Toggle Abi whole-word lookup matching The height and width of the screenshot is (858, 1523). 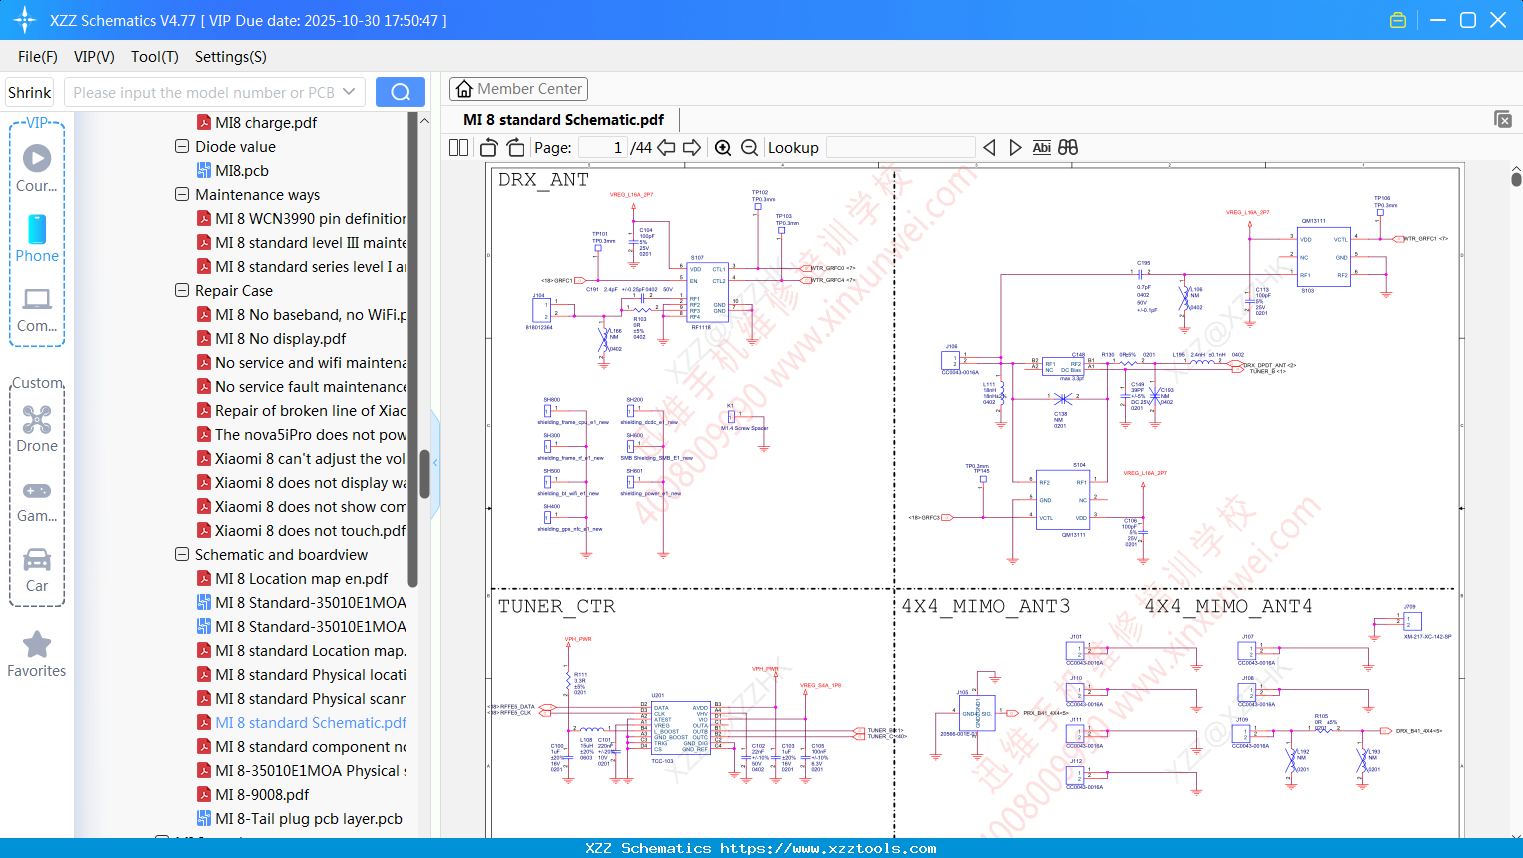[x=1042, y=147]
